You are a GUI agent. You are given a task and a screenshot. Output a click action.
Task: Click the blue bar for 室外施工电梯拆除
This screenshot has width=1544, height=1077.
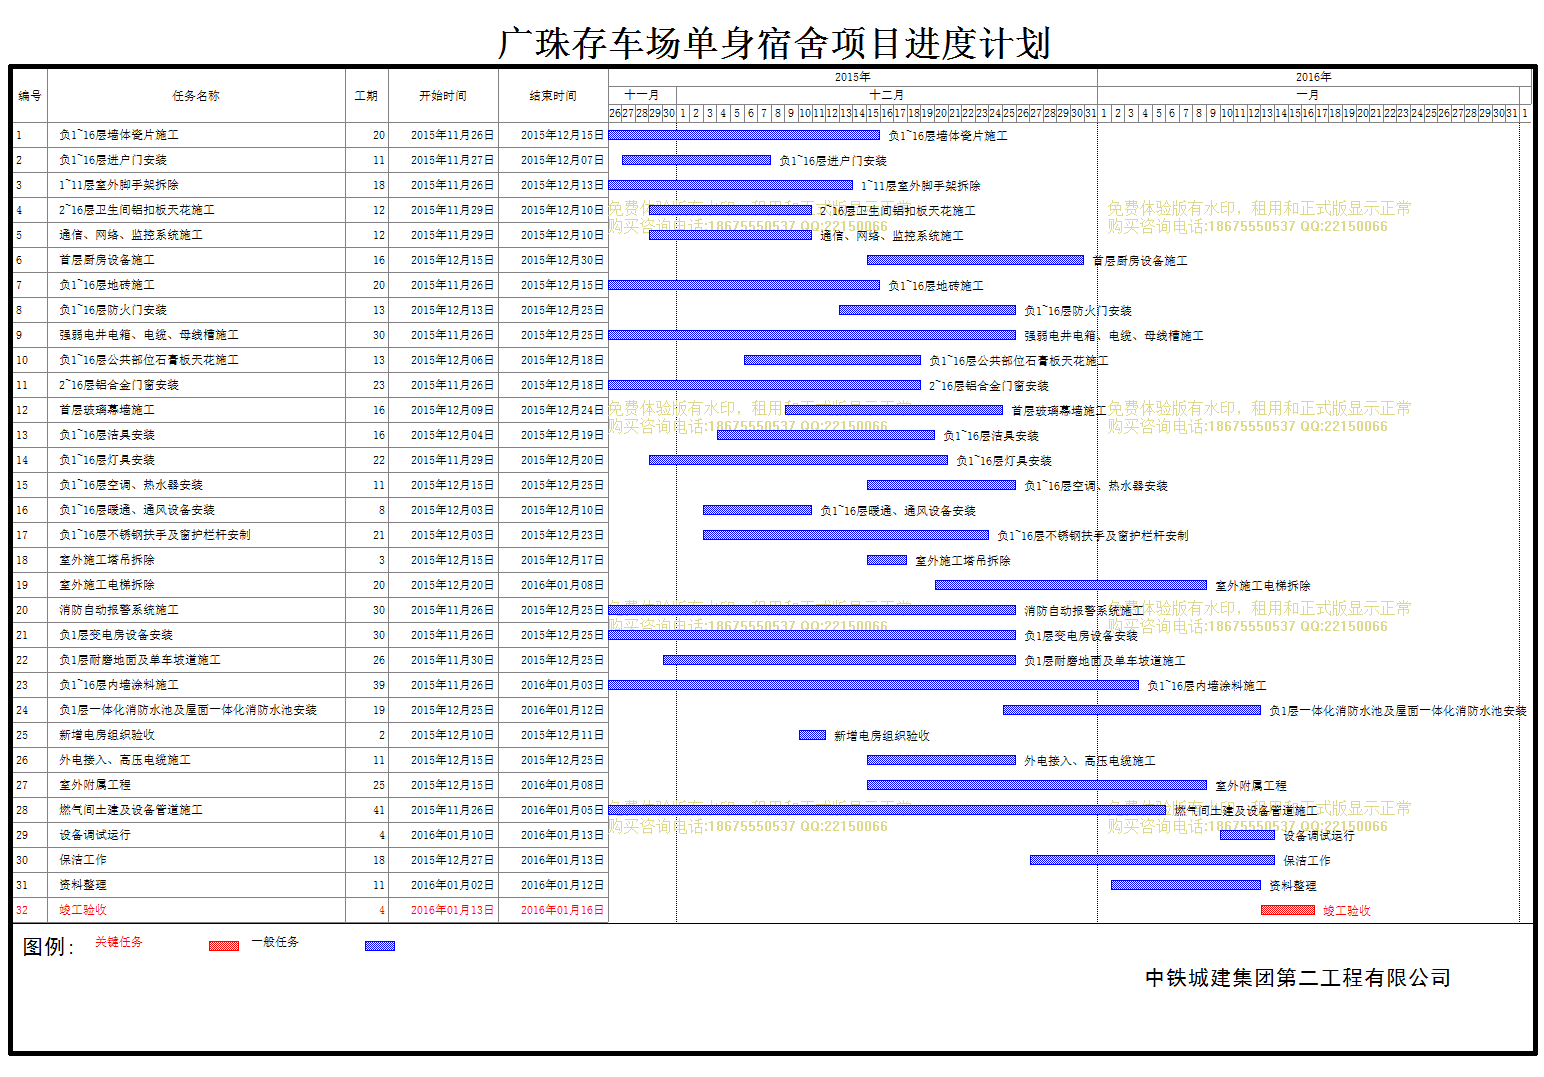pyautogui.click(x=1071, y=585)
